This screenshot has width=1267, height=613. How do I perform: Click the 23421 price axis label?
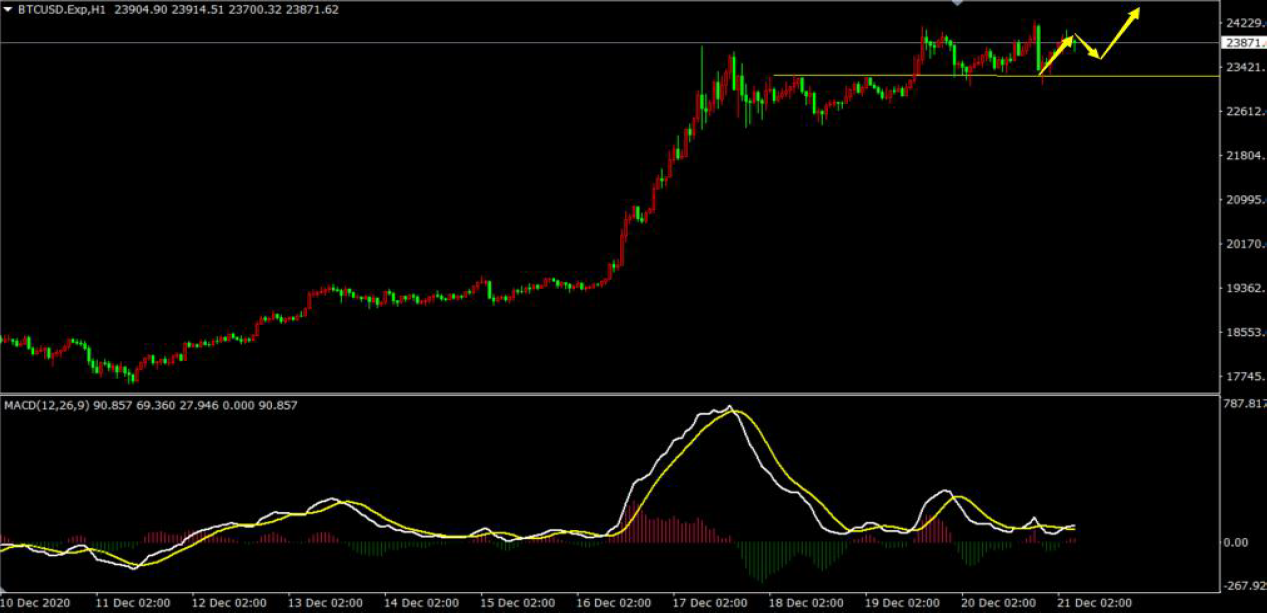1245,68
